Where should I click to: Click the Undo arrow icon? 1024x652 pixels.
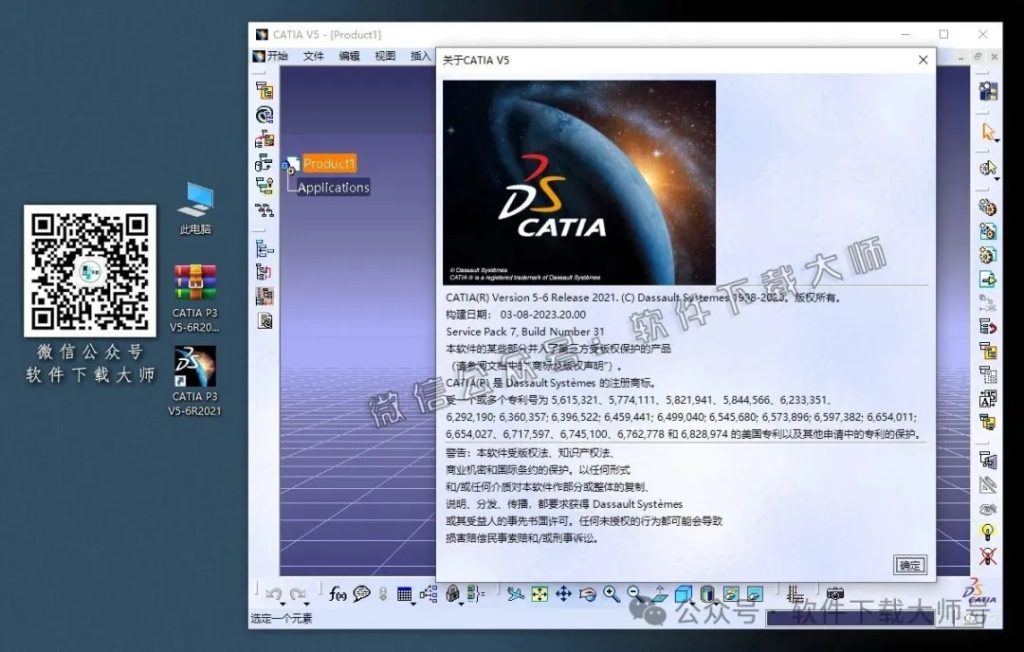click(x=274, y=593)
